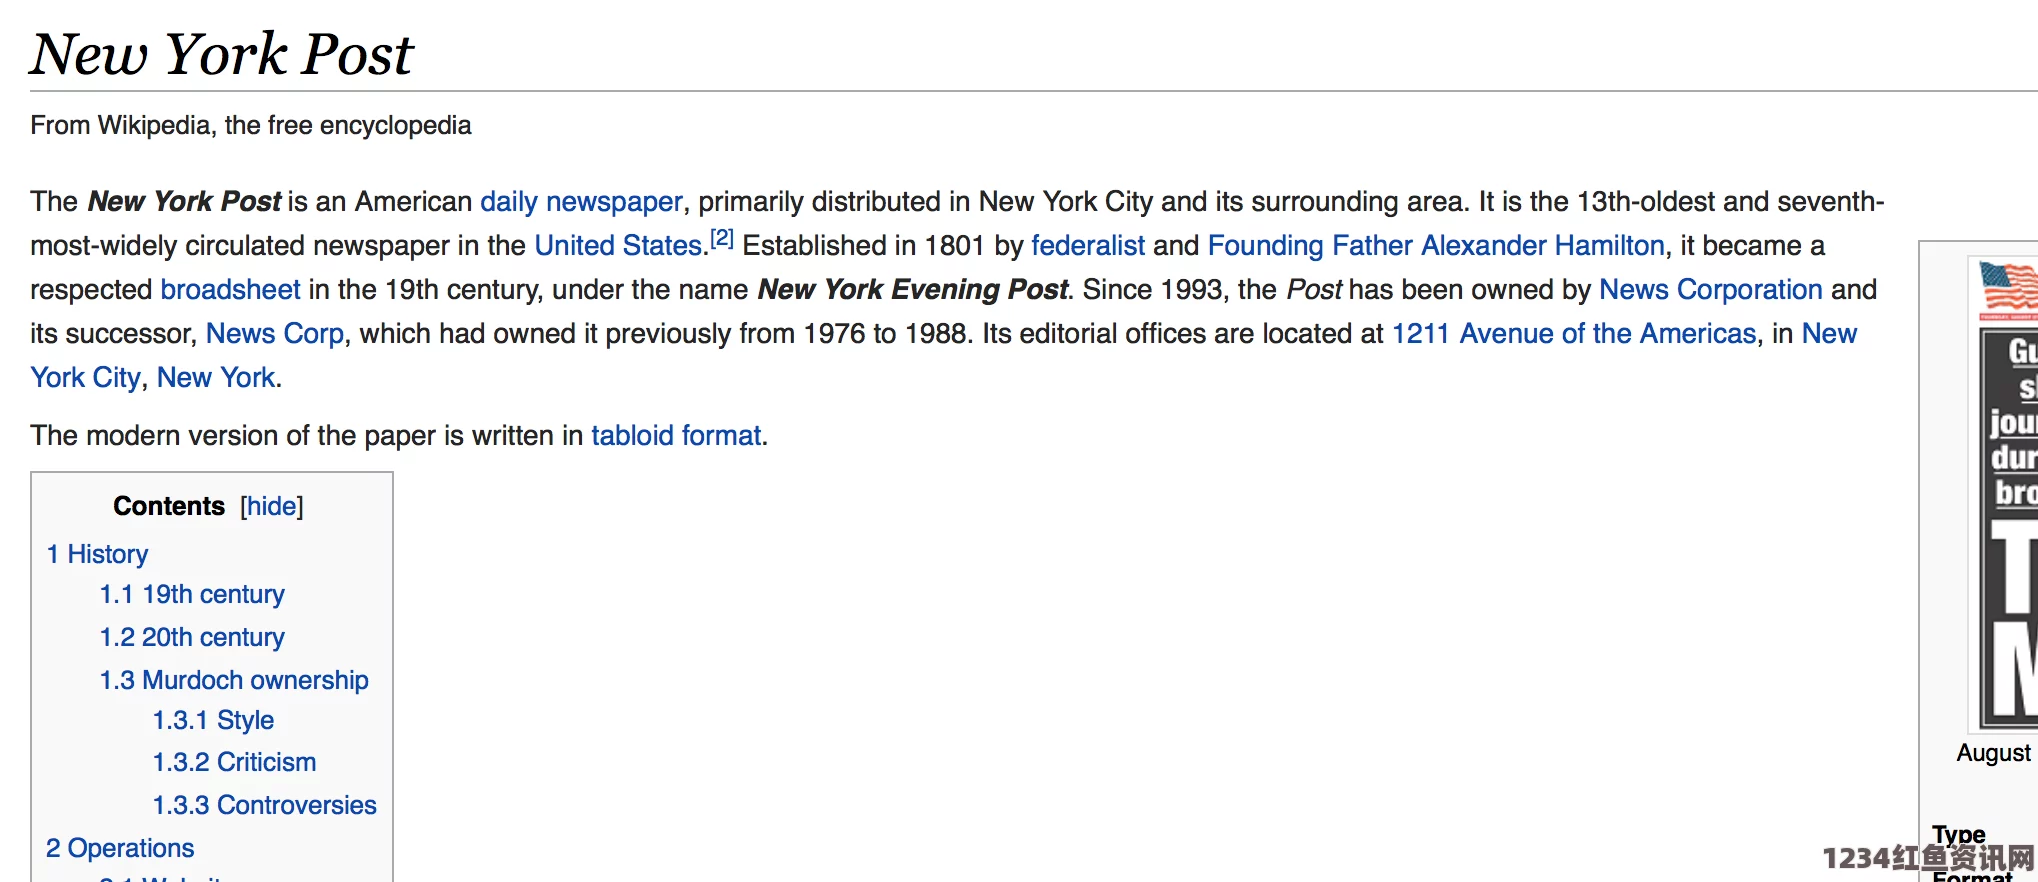Image resolution: width=2038 pixels, height=882 pixels.
Task: Open the New York state link
Action: point(216,378)
